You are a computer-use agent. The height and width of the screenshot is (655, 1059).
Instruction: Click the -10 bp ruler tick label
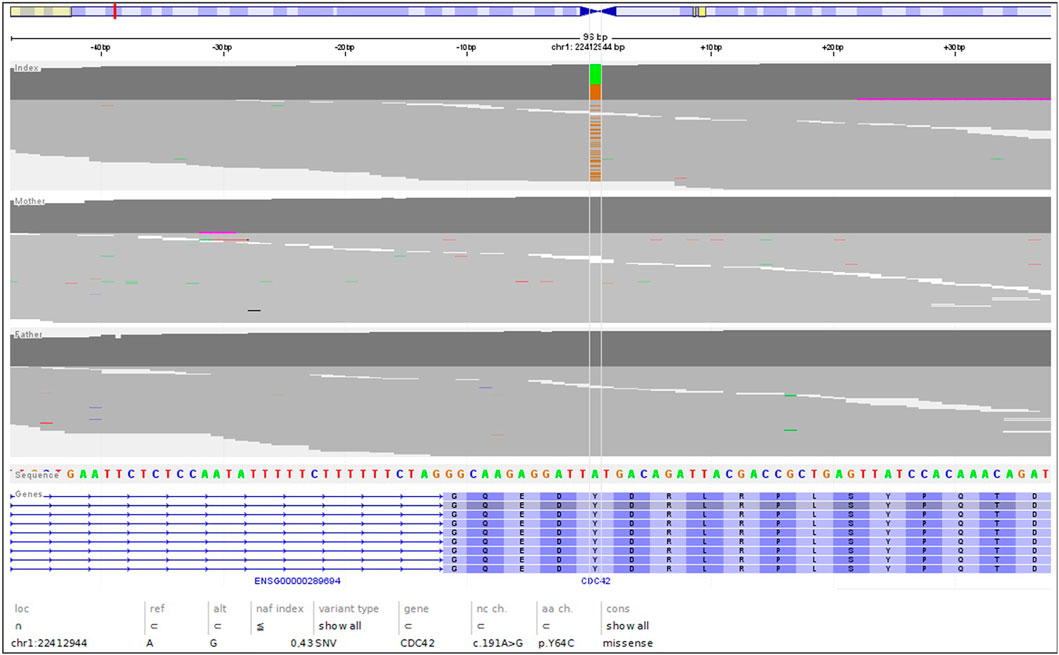click(466, 47)
